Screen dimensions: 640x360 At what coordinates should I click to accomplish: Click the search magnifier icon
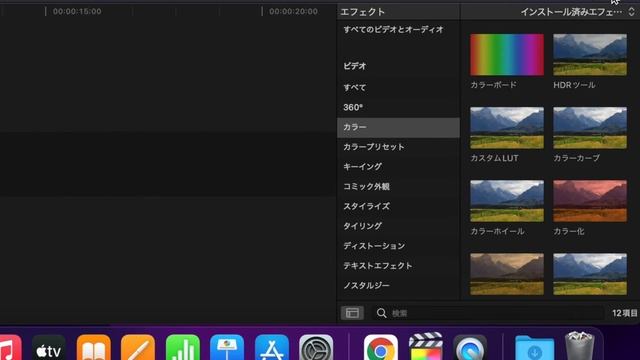pos(381,313)
